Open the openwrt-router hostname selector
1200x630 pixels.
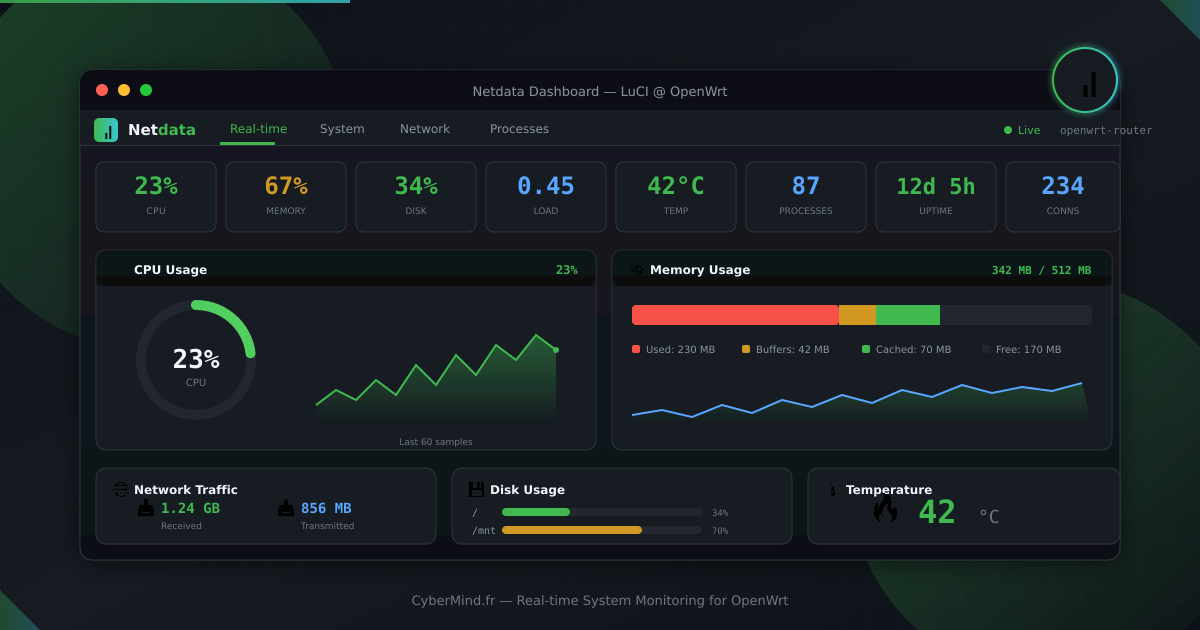[x=1106, y=130]
